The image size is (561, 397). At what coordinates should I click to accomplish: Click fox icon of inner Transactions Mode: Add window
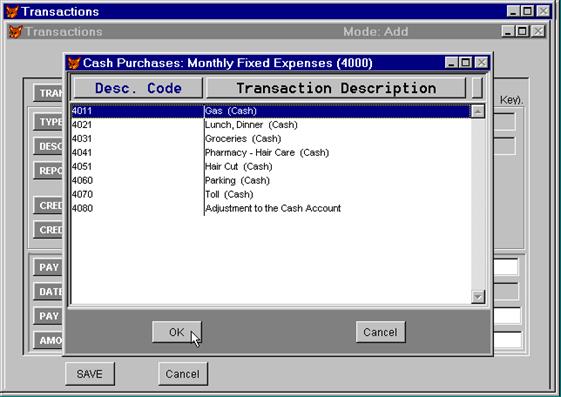point(15,32)
